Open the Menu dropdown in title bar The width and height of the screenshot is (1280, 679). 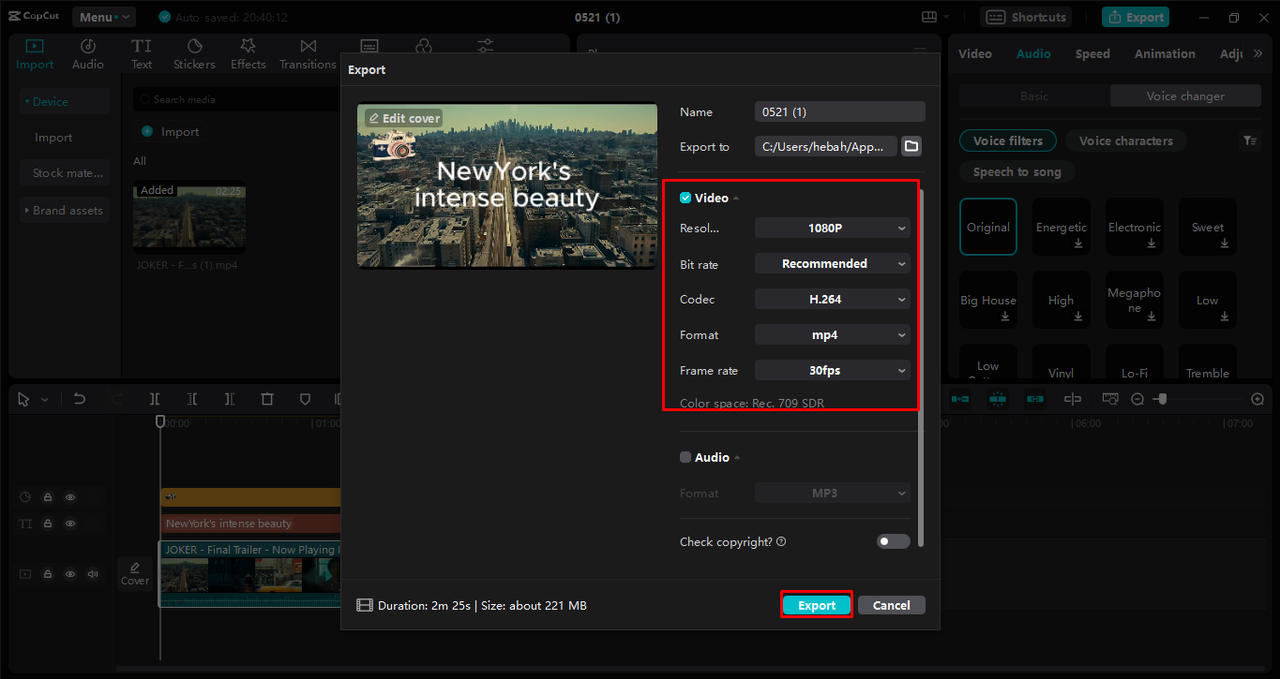(103, 17)
